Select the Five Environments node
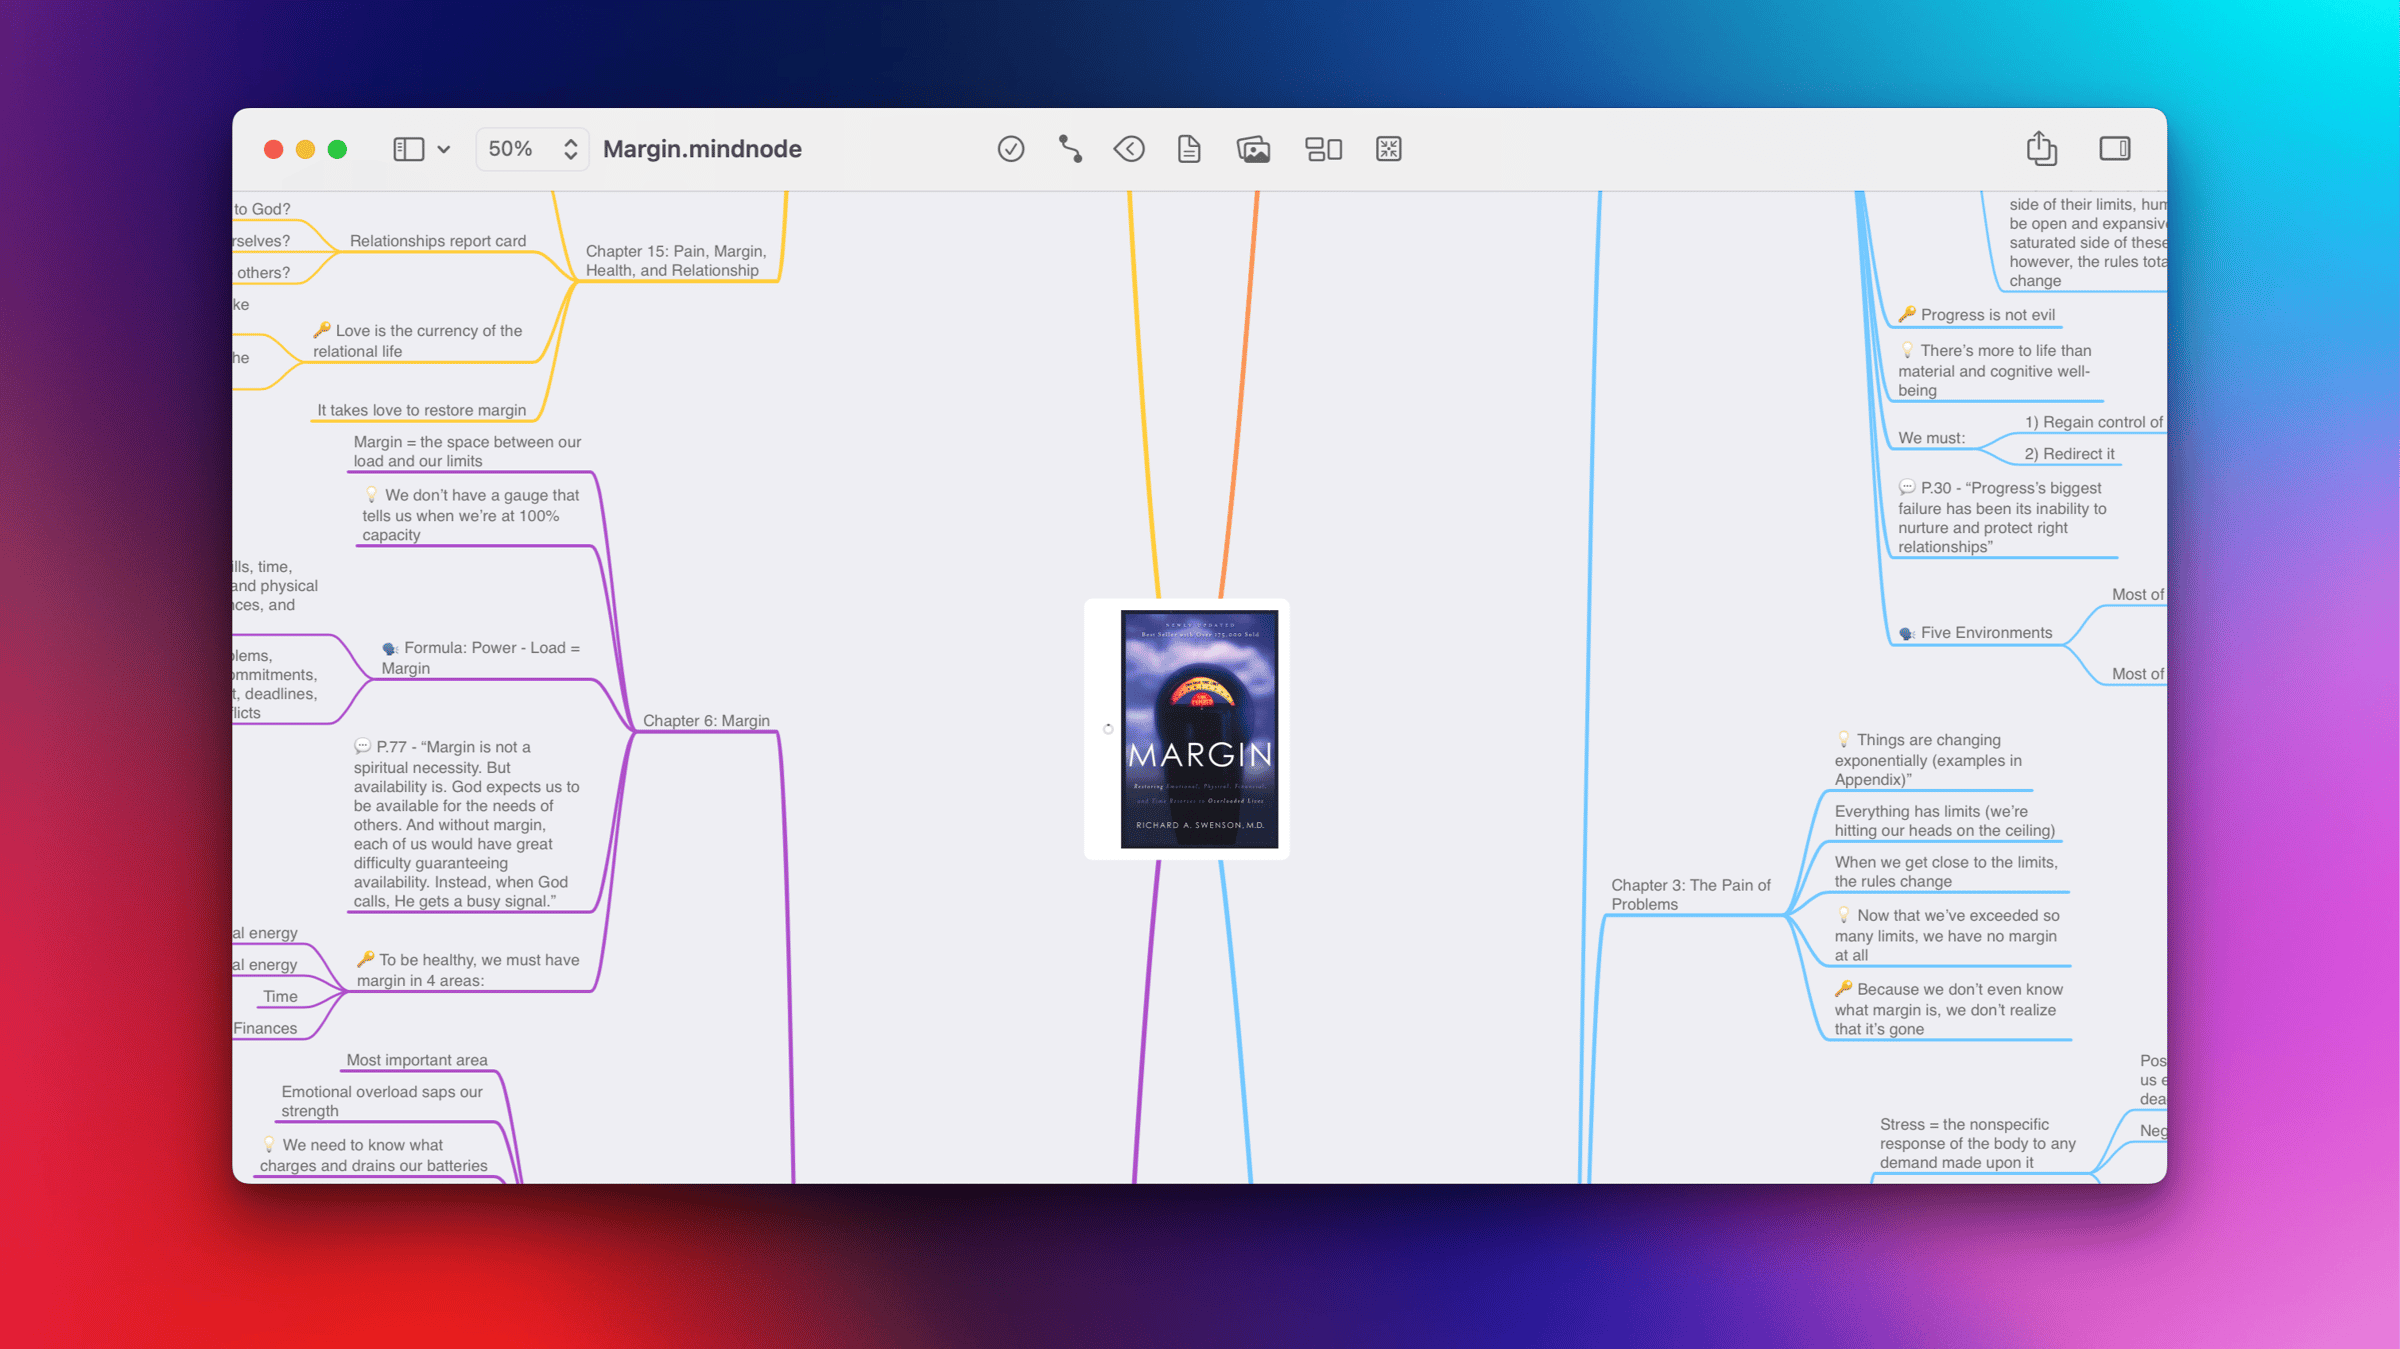2400x1349 pixels. [x=1975, y=633]
